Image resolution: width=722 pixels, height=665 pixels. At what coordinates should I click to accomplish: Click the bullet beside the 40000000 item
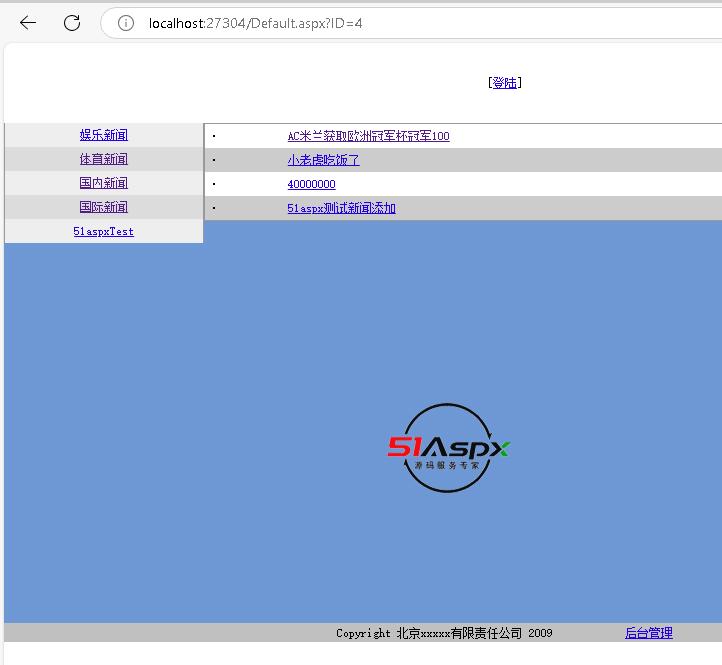[214, 184]
